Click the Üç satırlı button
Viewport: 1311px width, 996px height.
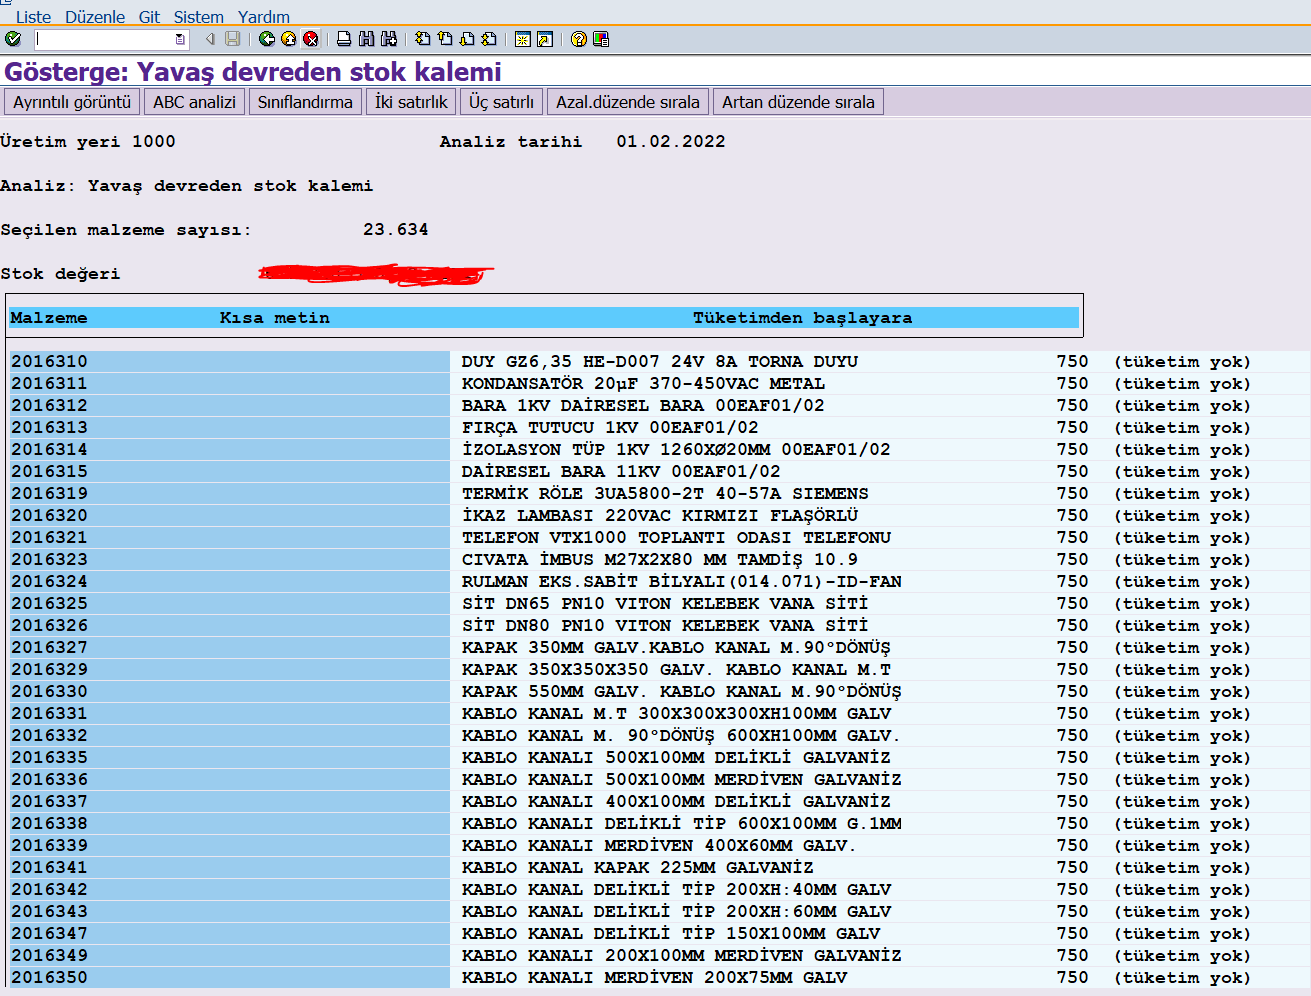(x=502, y=102)
